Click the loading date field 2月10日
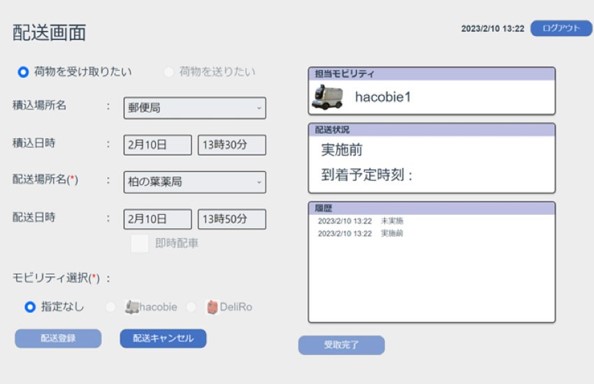This screenshot has width=594, height=384. tap(158, 145)
